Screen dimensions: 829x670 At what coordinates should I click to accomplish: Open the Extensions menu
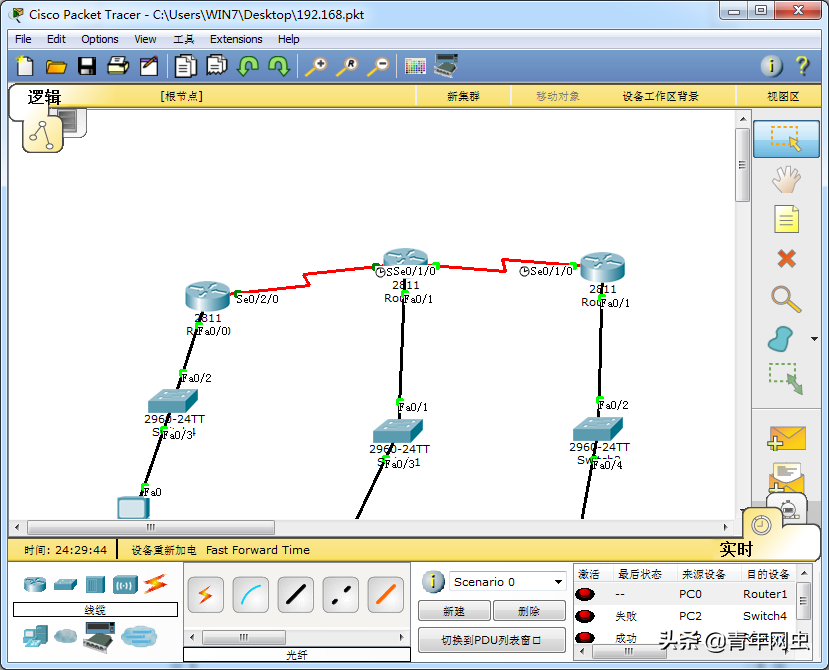pyautogui.click(x=236, y=39)
